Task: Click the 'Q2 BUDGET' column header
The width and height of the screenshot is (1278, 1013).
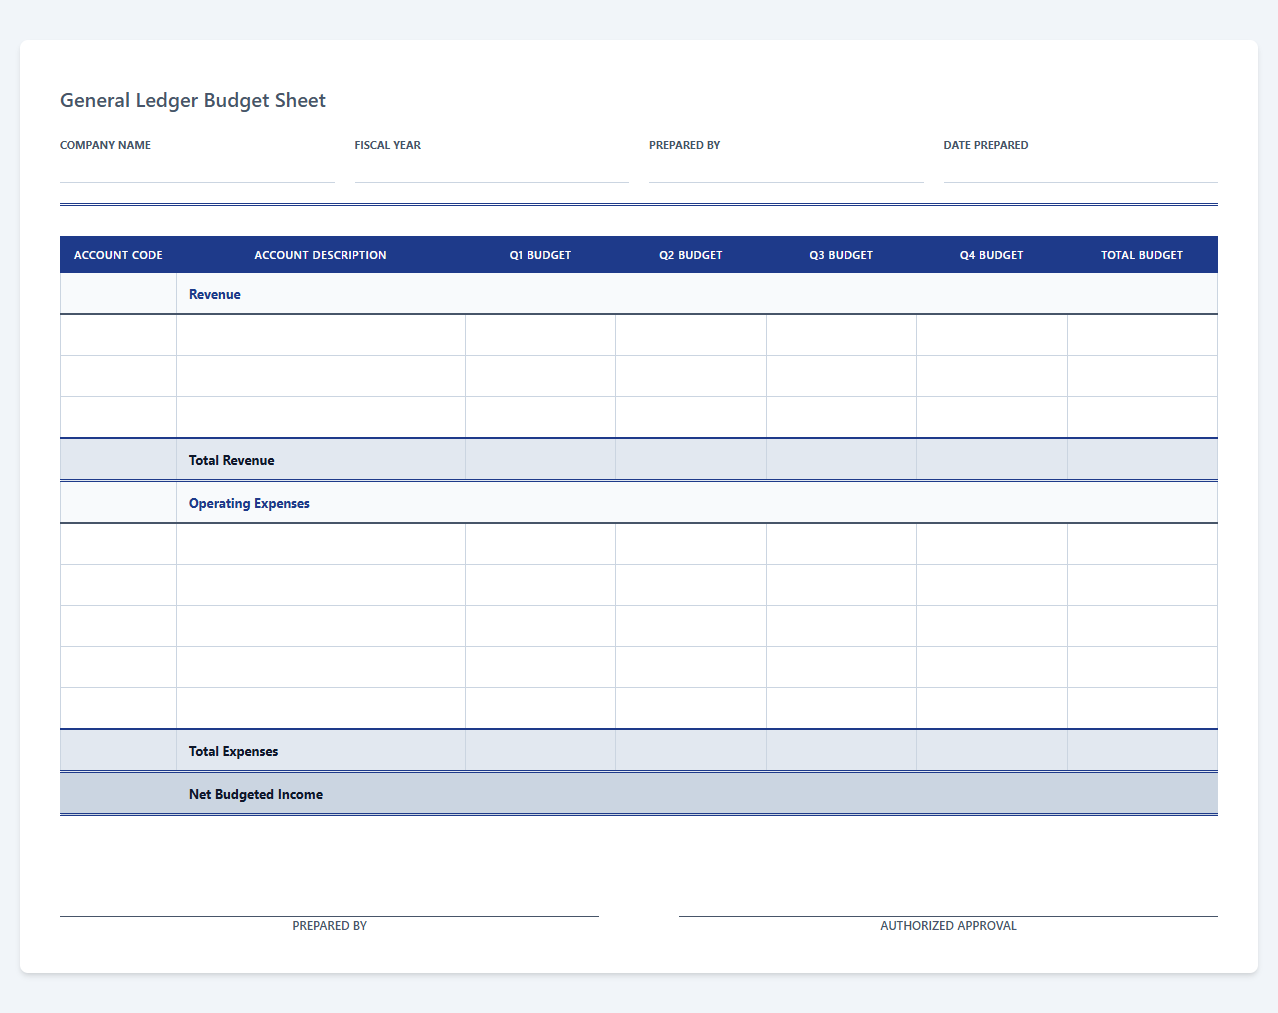Action: [x=691, y=255]
